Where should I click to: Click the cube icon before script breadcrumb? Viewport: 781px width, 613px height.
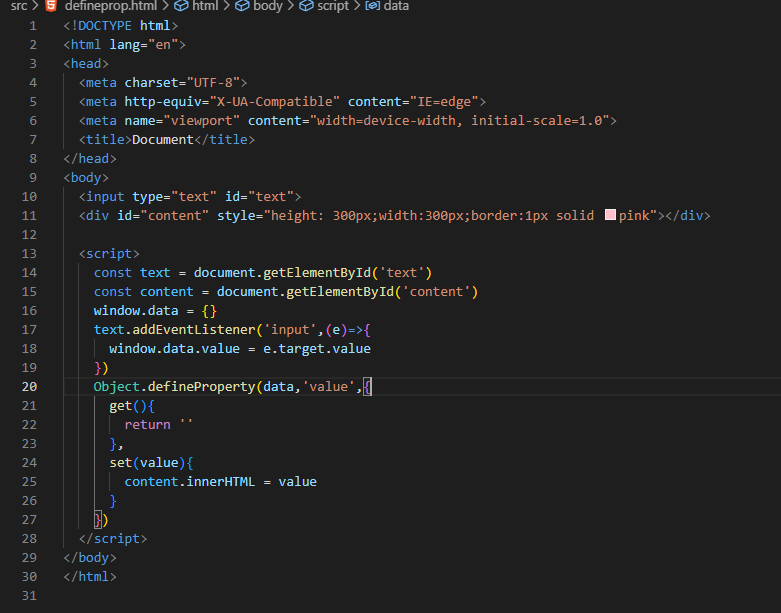pos(306,5)
